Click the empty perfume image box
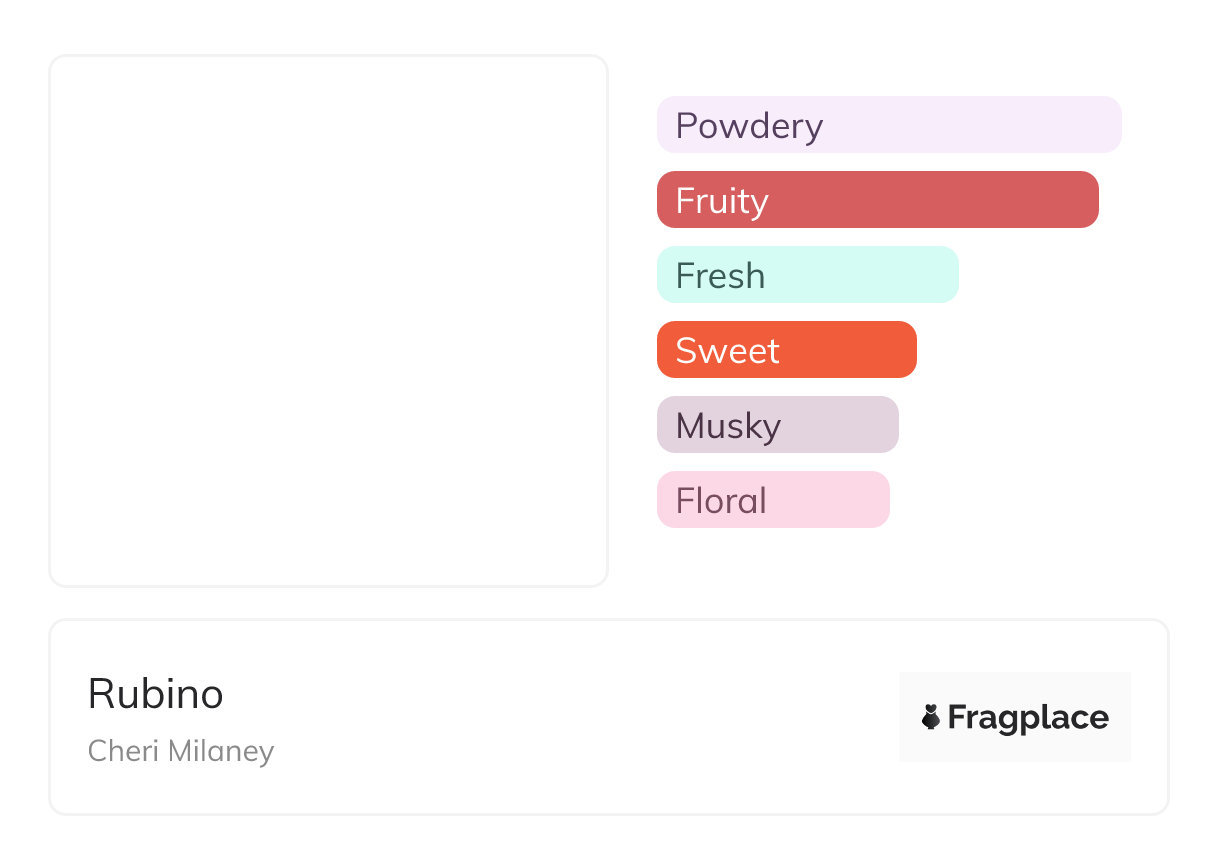This screenshot has height=864, width=1218. (x=328, y=320)
